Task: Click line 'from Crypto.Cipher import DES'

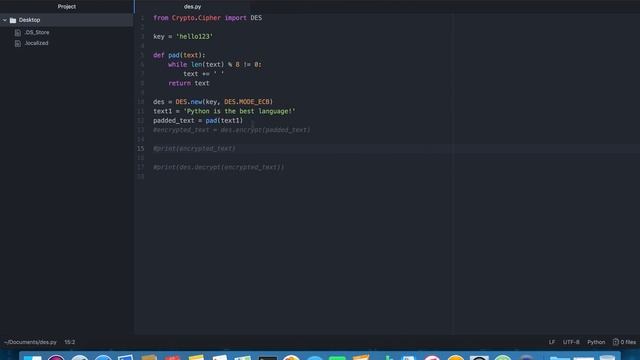Action: click(207, 18)
